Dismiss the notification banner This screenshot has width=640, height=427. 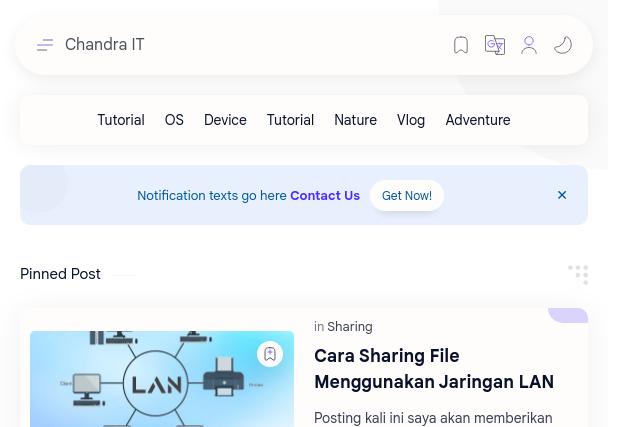[x=562, y=195]
